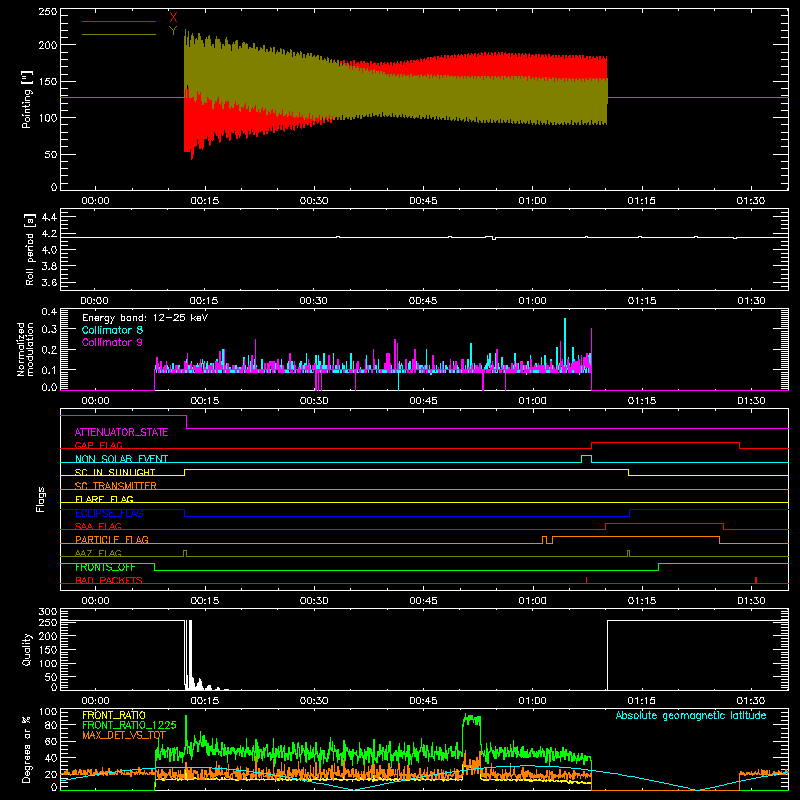The width and height of the screenshot is (800, 800).
Task: Click the dim olive A2Z_FLAG label
Action: pyautogui.click(x=98, y=553)
